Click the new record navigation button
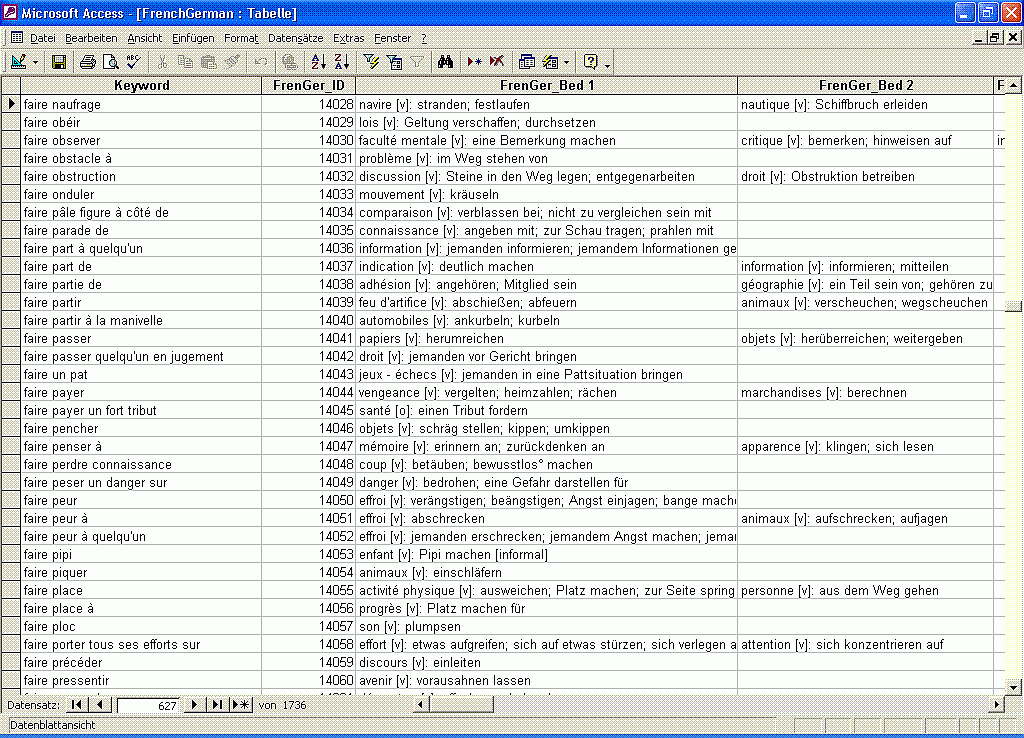 point(241,705)
